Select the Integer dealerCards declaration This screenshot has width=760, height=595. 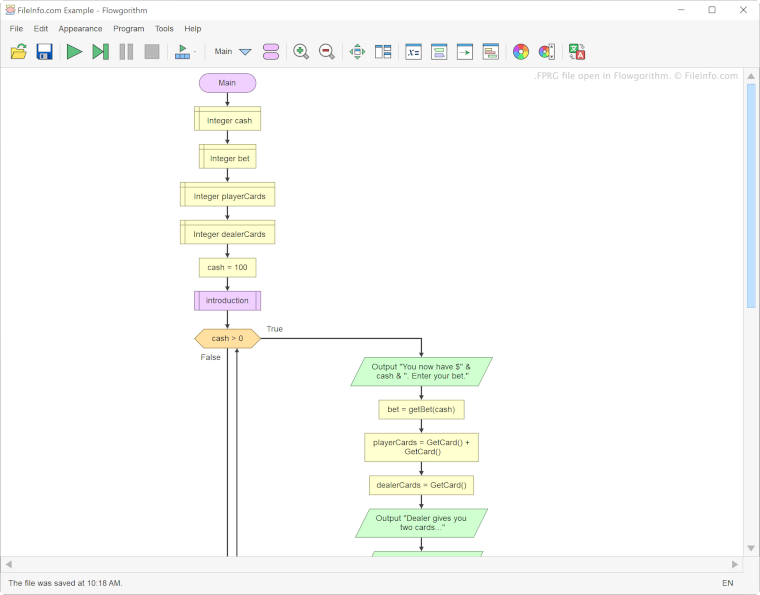(x=227, y=232)
